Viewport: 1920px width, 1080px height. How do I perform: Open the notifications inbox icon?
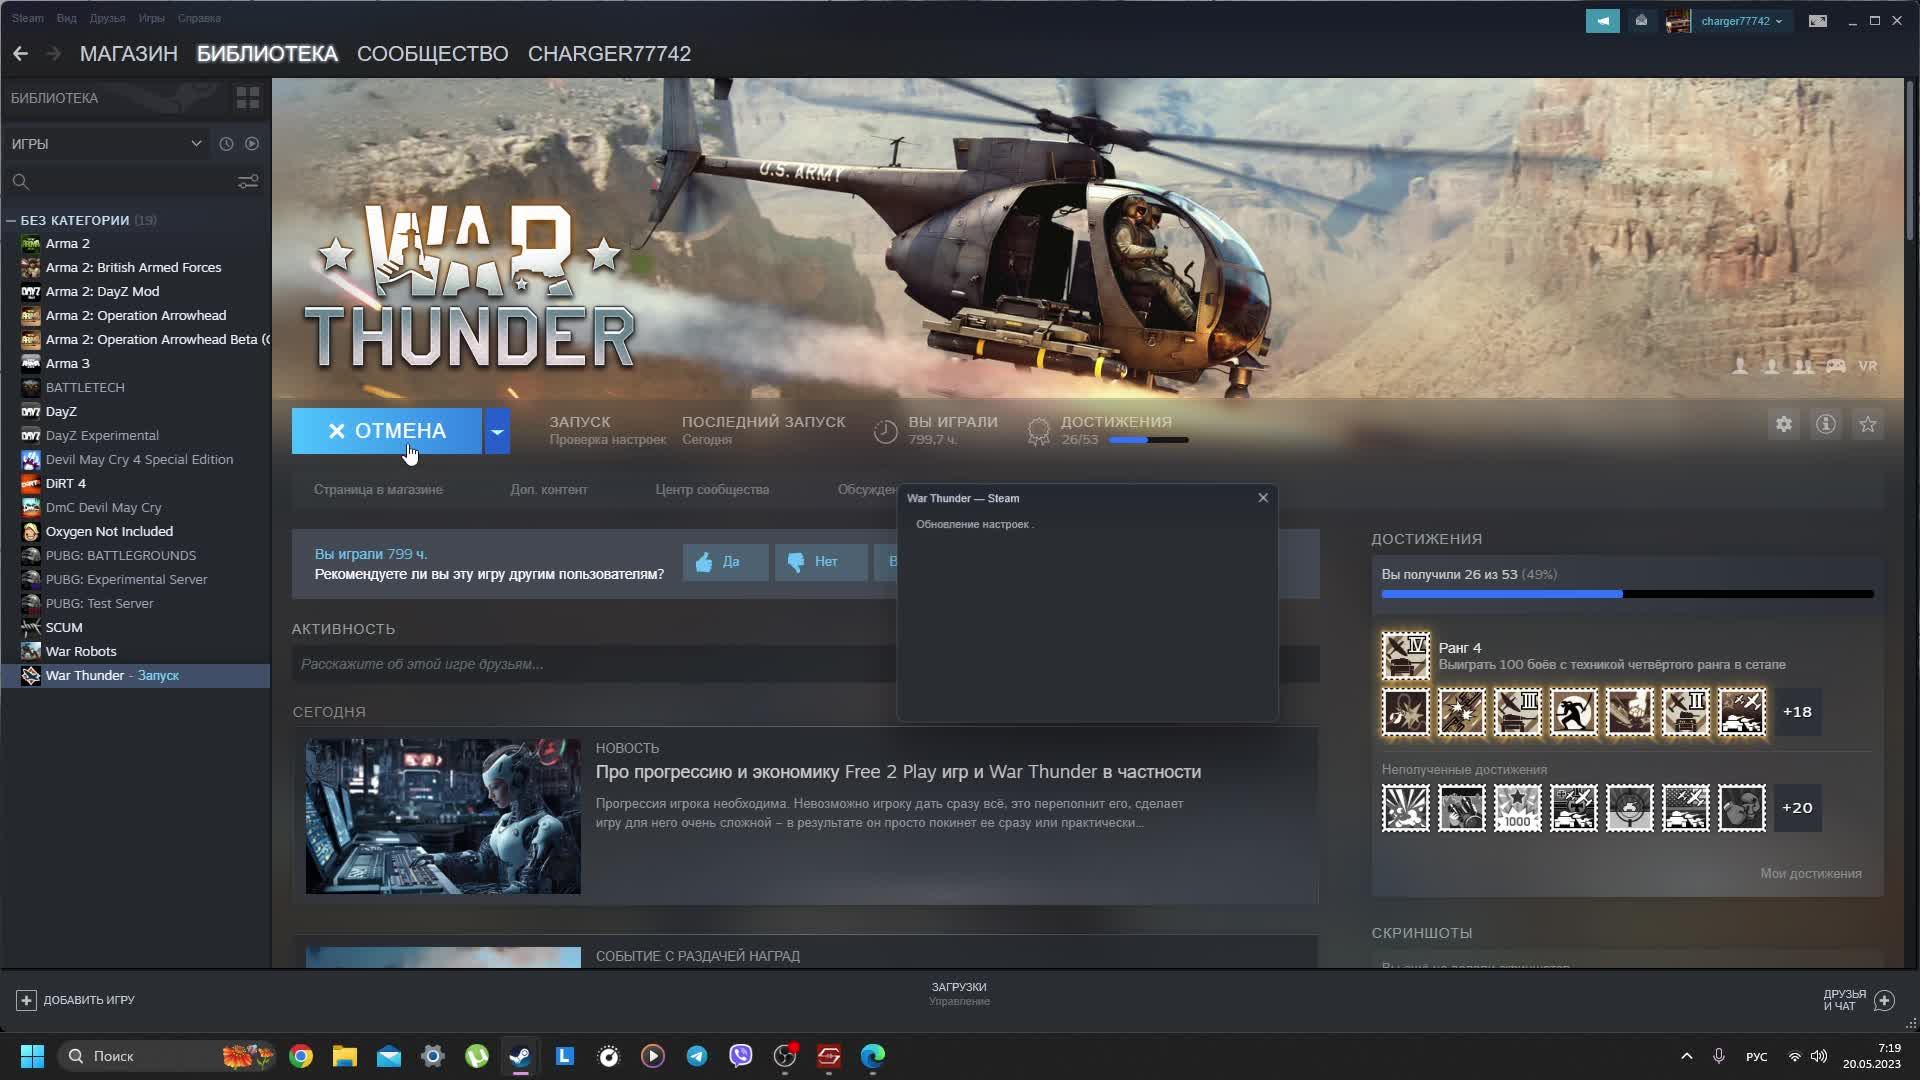[1641, 21]
